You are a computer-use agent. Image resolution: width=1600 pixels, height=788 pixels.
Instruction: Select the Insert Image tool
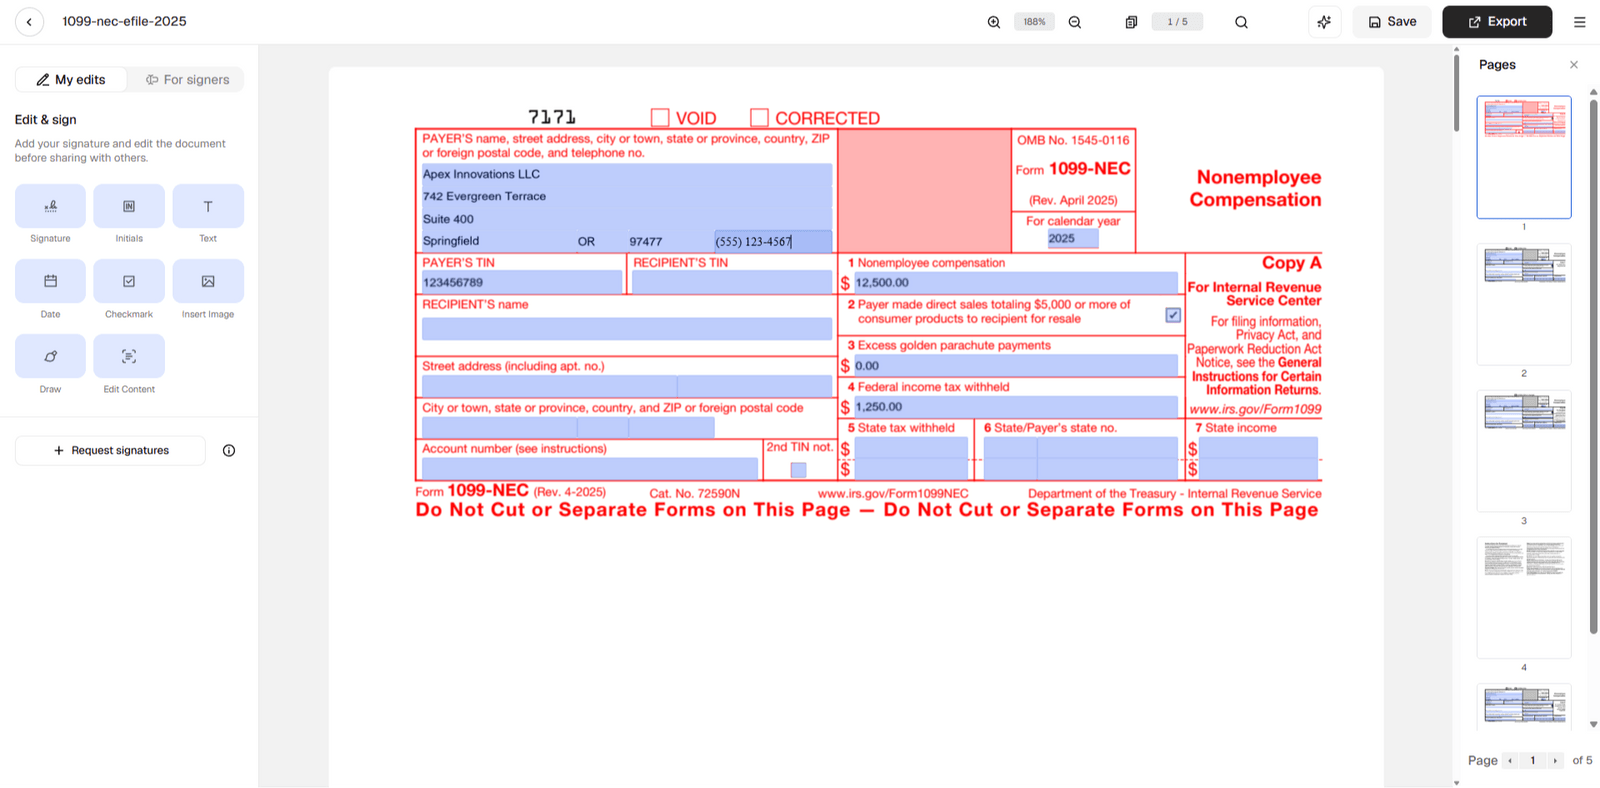pyautogui.click(x=208, y=281)
